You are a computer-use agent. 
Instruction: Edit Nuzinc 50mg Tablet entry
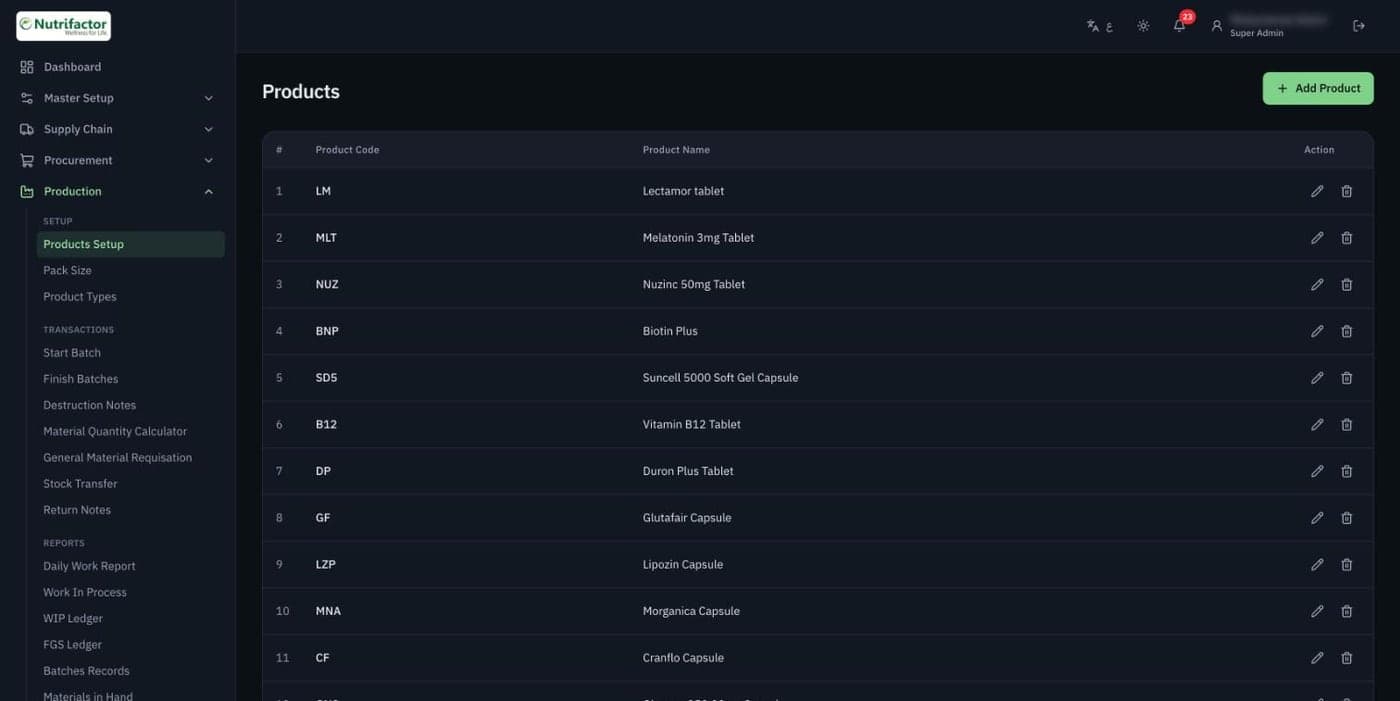(1317, 284)
